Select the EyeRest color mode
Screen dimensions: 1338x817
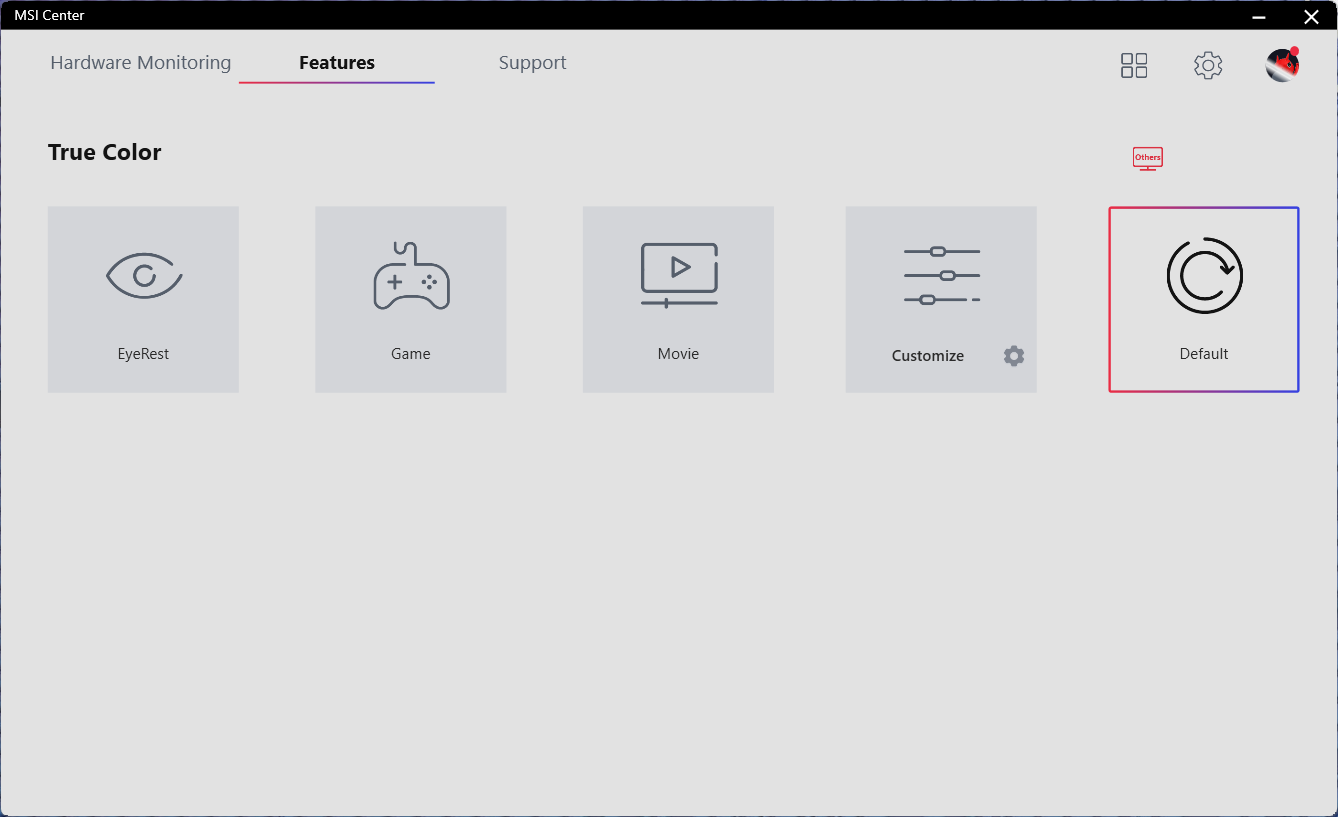point(143,299)
